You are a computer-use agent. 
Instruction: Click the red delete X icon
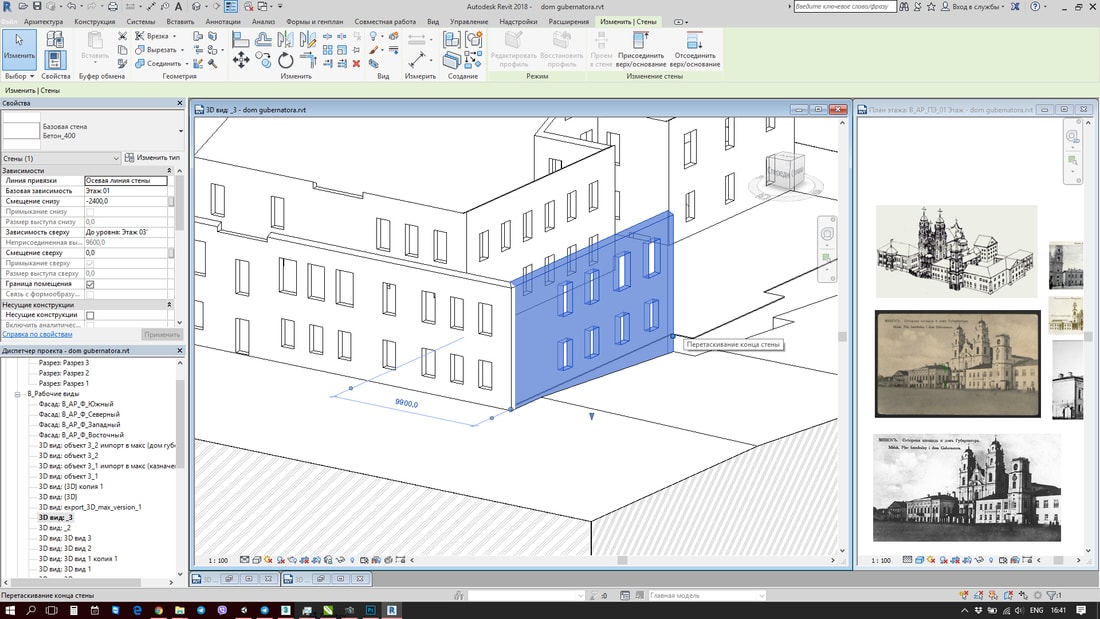(357, 63)
